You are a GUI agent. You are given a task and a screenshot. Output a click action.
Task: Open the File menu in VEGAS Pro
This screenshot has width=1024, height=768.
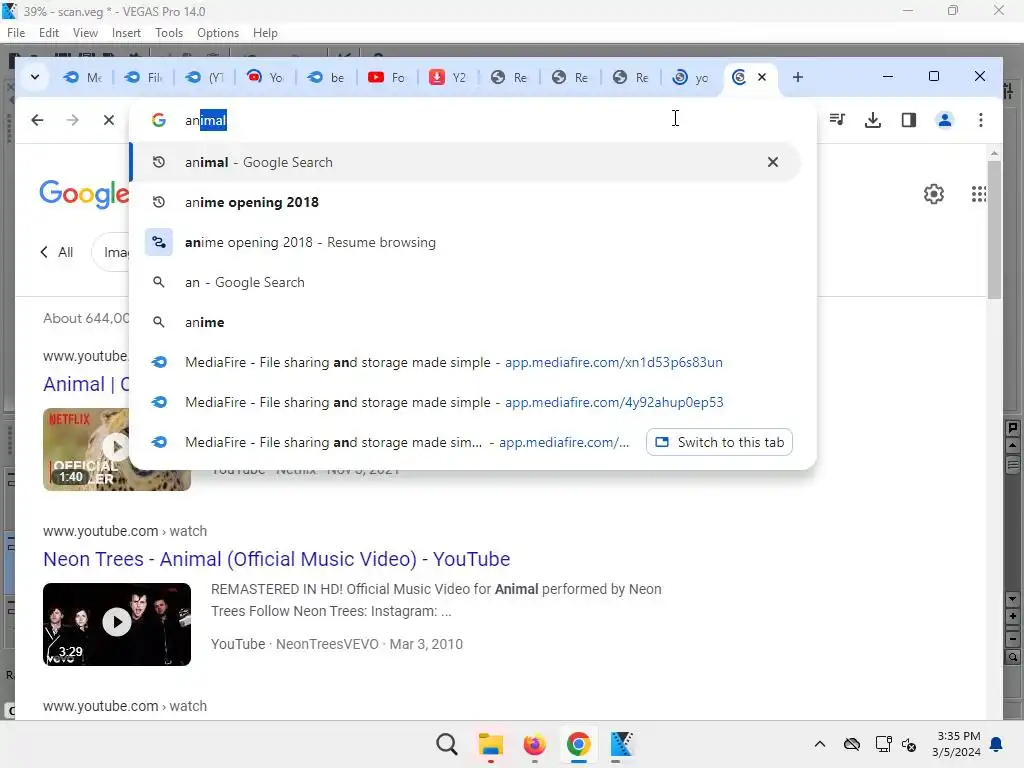tap(16, 33)
